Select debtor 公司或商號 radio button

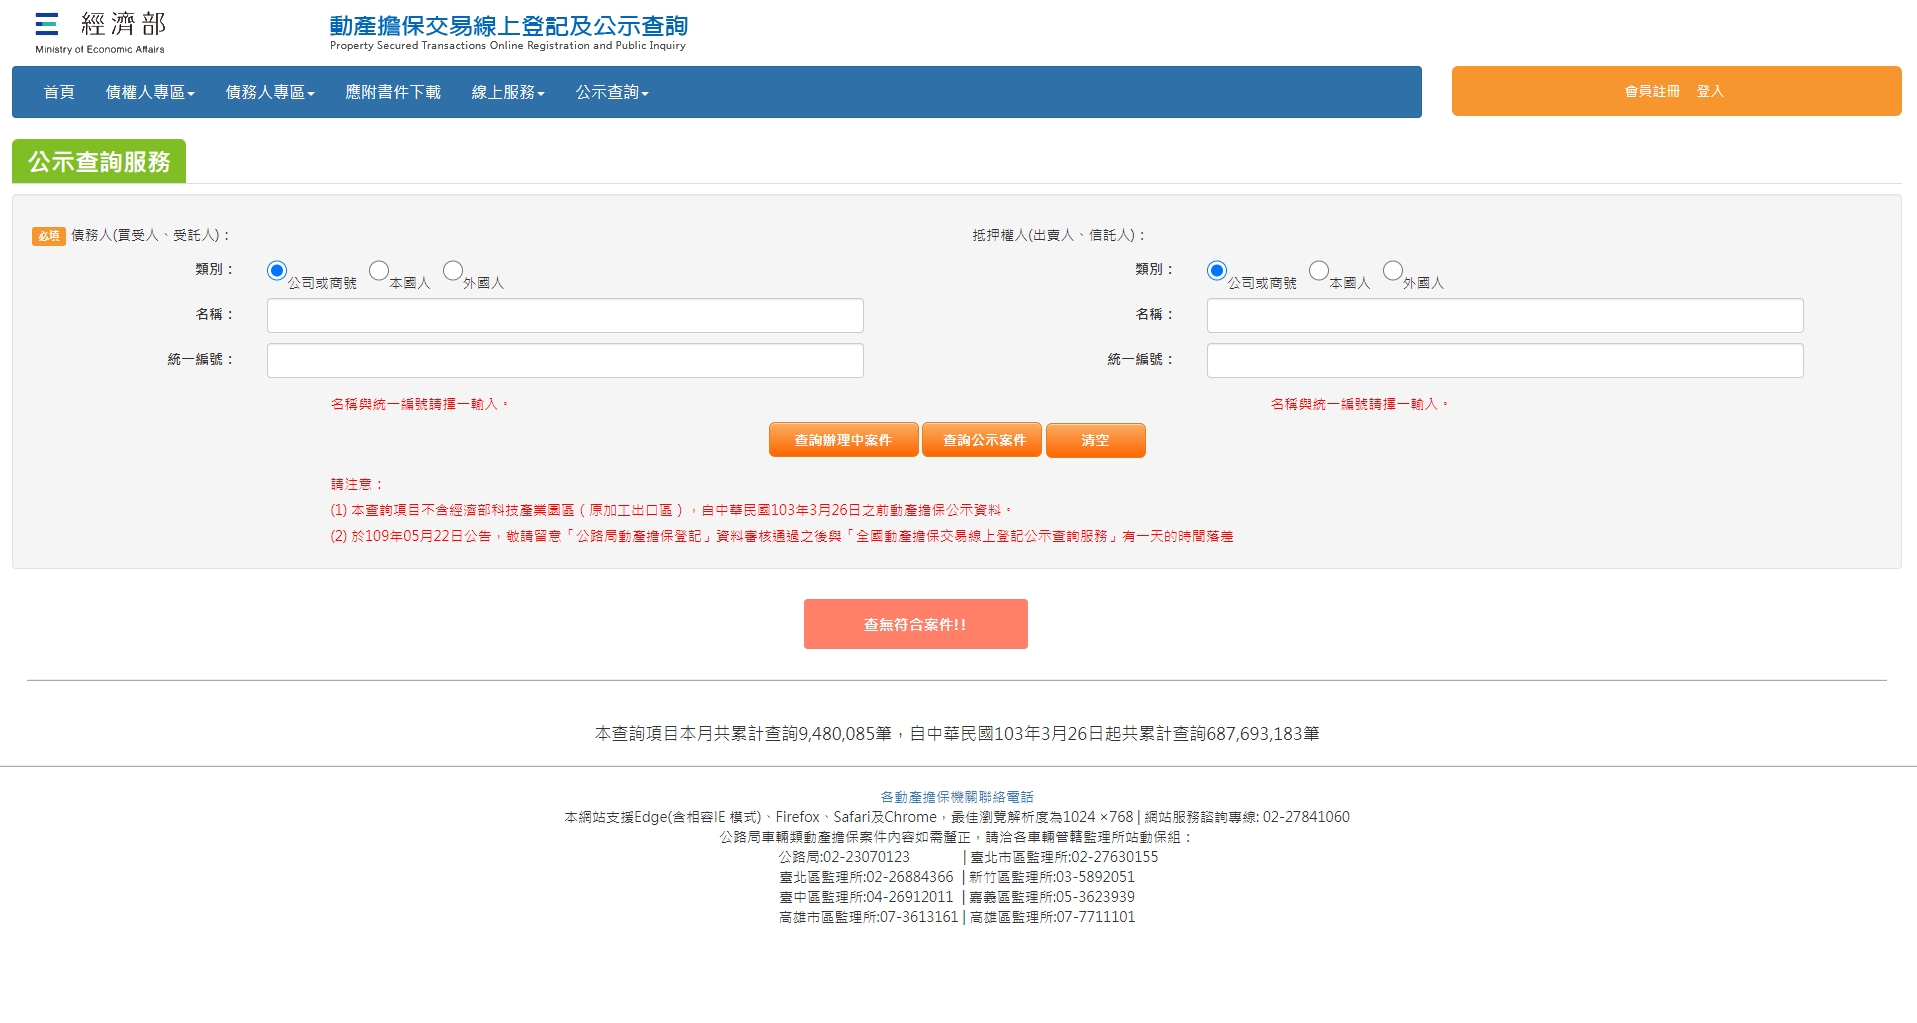click(277, 271)
